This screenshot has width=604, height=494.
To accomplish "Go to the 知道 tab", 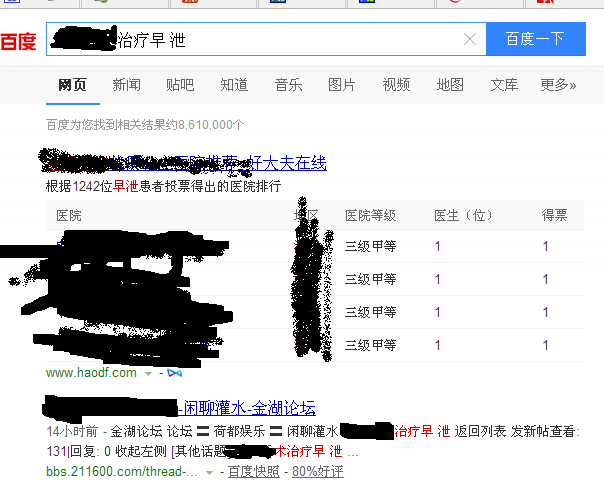I will pyautogui.click(x=234, y=85).
